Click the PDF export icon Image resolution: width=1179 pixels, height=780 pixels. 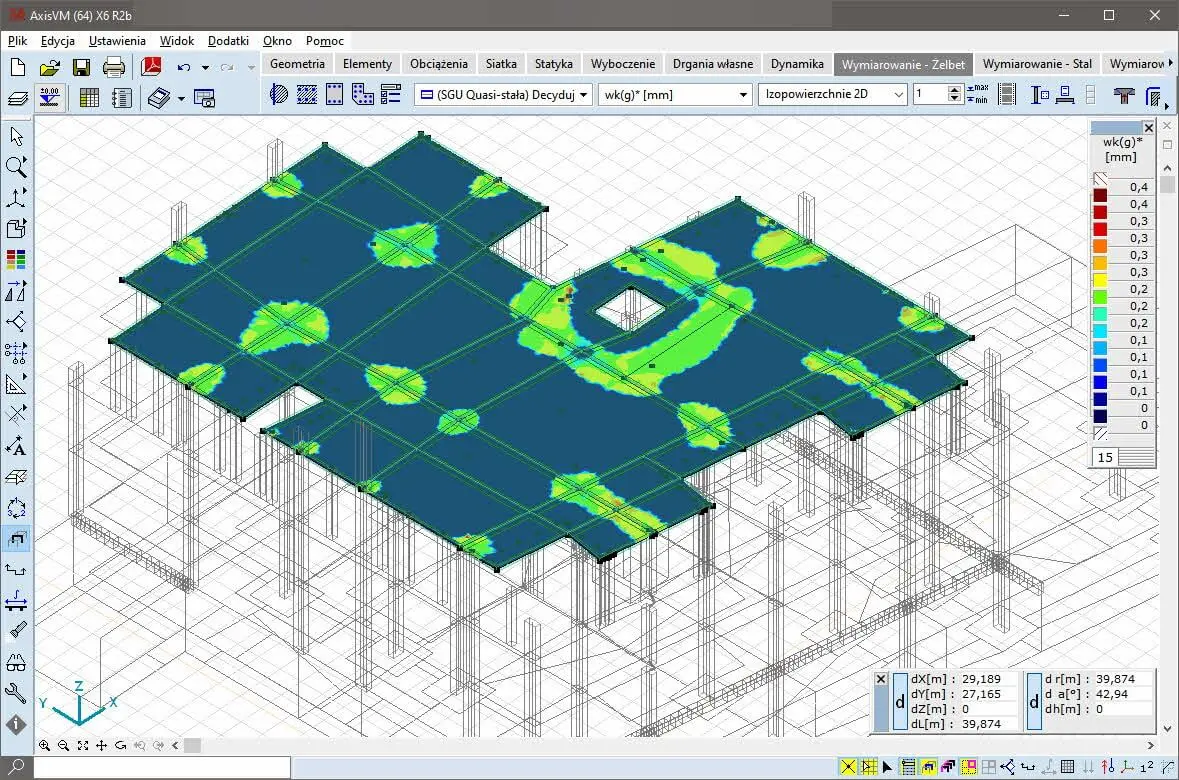(x=151, y=68)
